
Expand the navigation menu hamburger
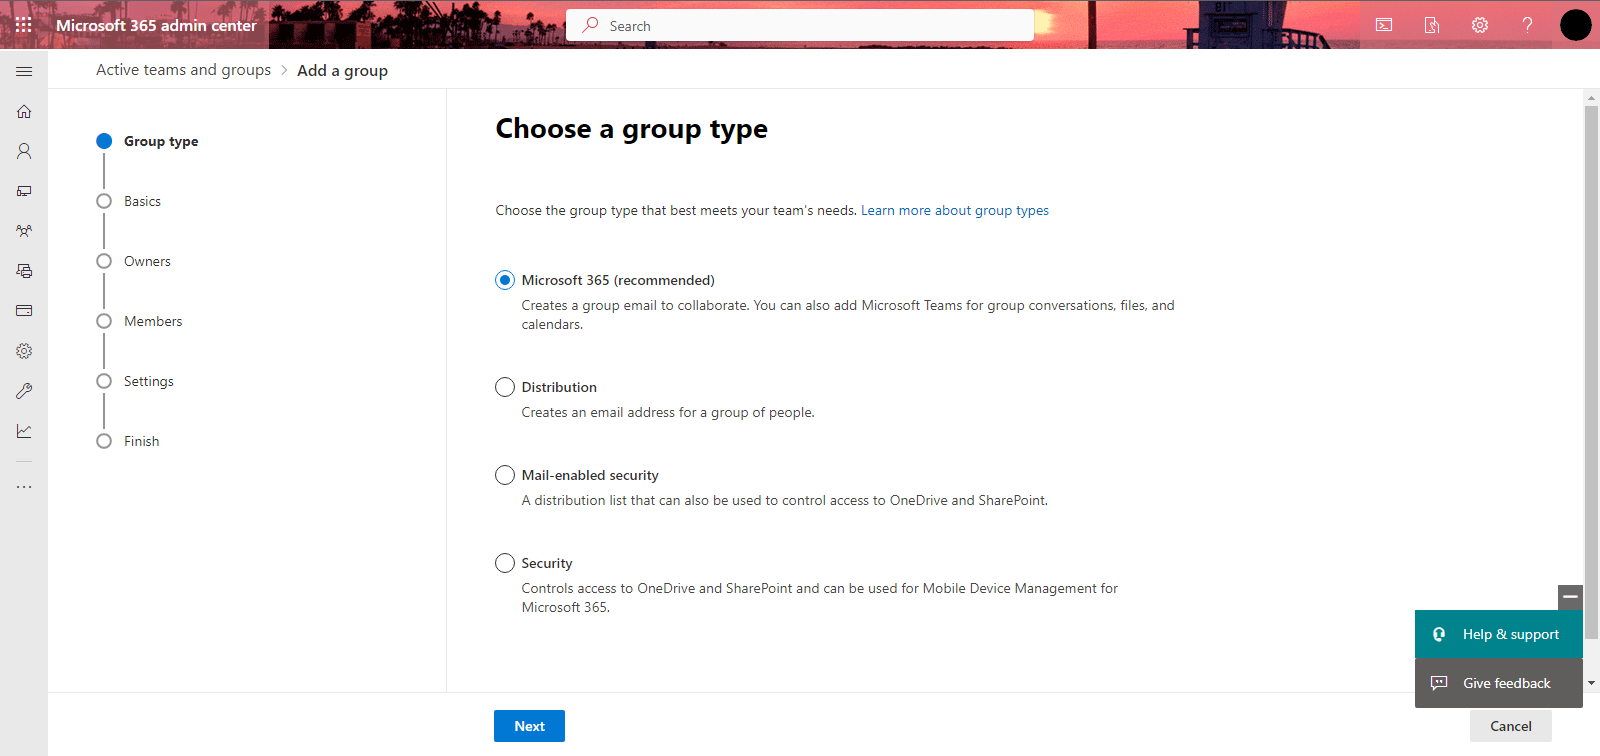(x=24, y=71)
